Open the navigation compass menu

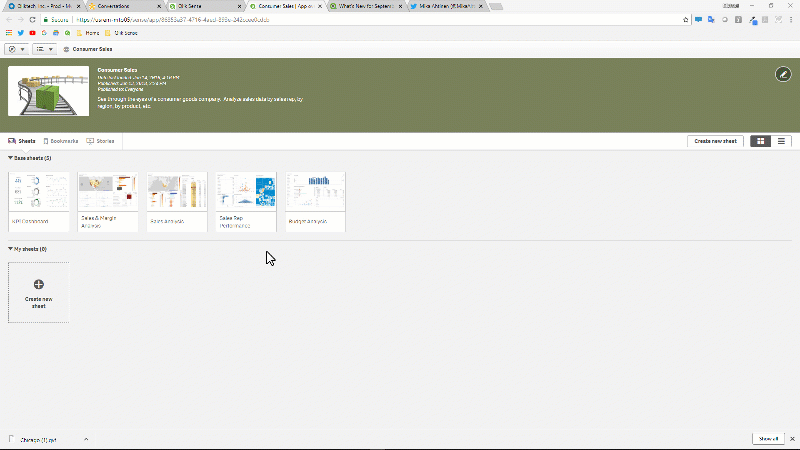[15, 49]
